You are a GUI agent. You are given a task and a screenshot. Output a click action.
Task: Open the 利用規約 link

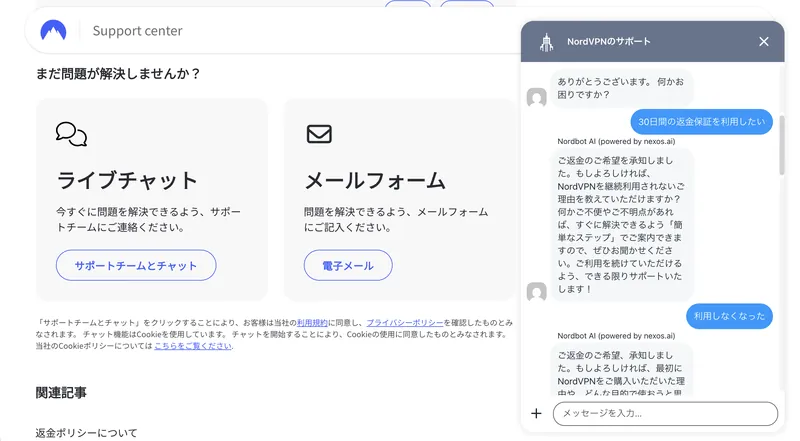312,323
